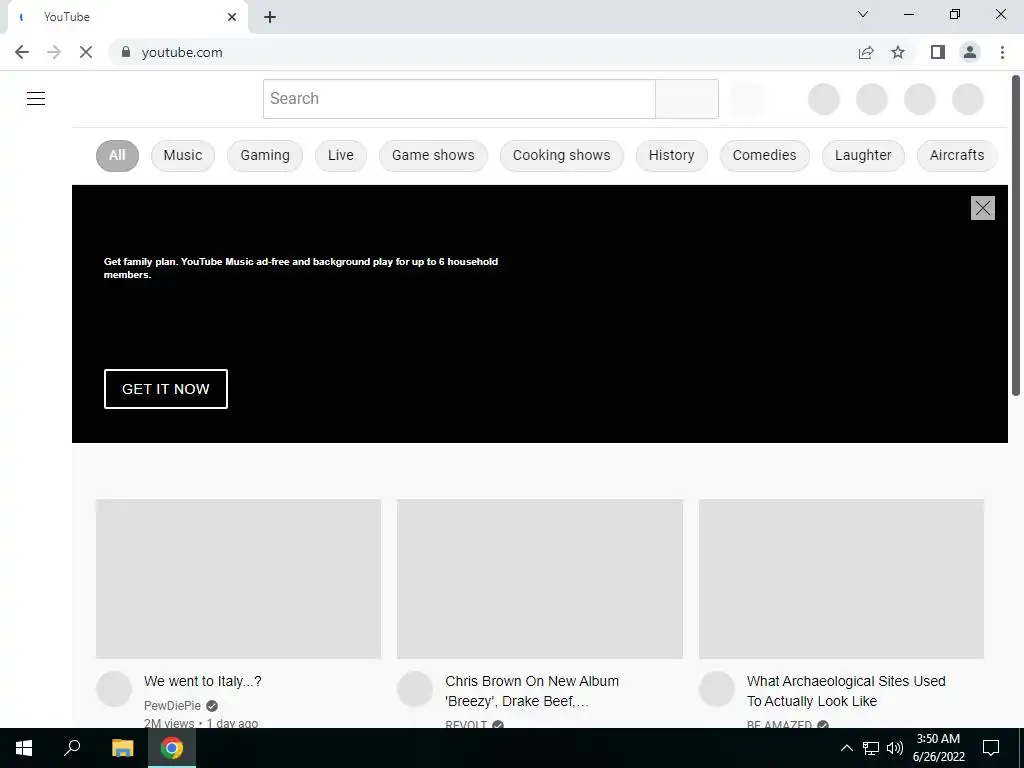This screenshot has width=1024, height=768.
Task: Click the Chrome taskbar icon
Action: point(172,748)
